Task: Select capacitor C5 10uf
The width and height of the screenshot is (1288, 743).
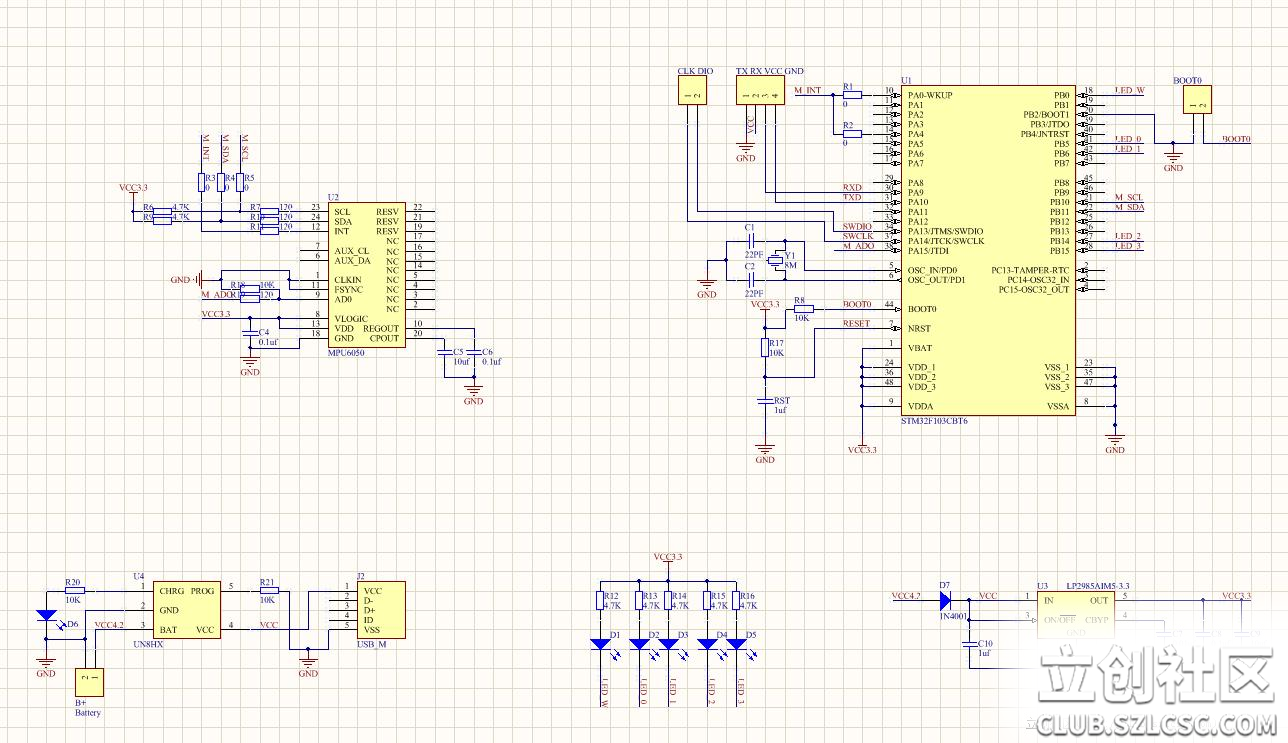Action: click(x=444, y=350)
